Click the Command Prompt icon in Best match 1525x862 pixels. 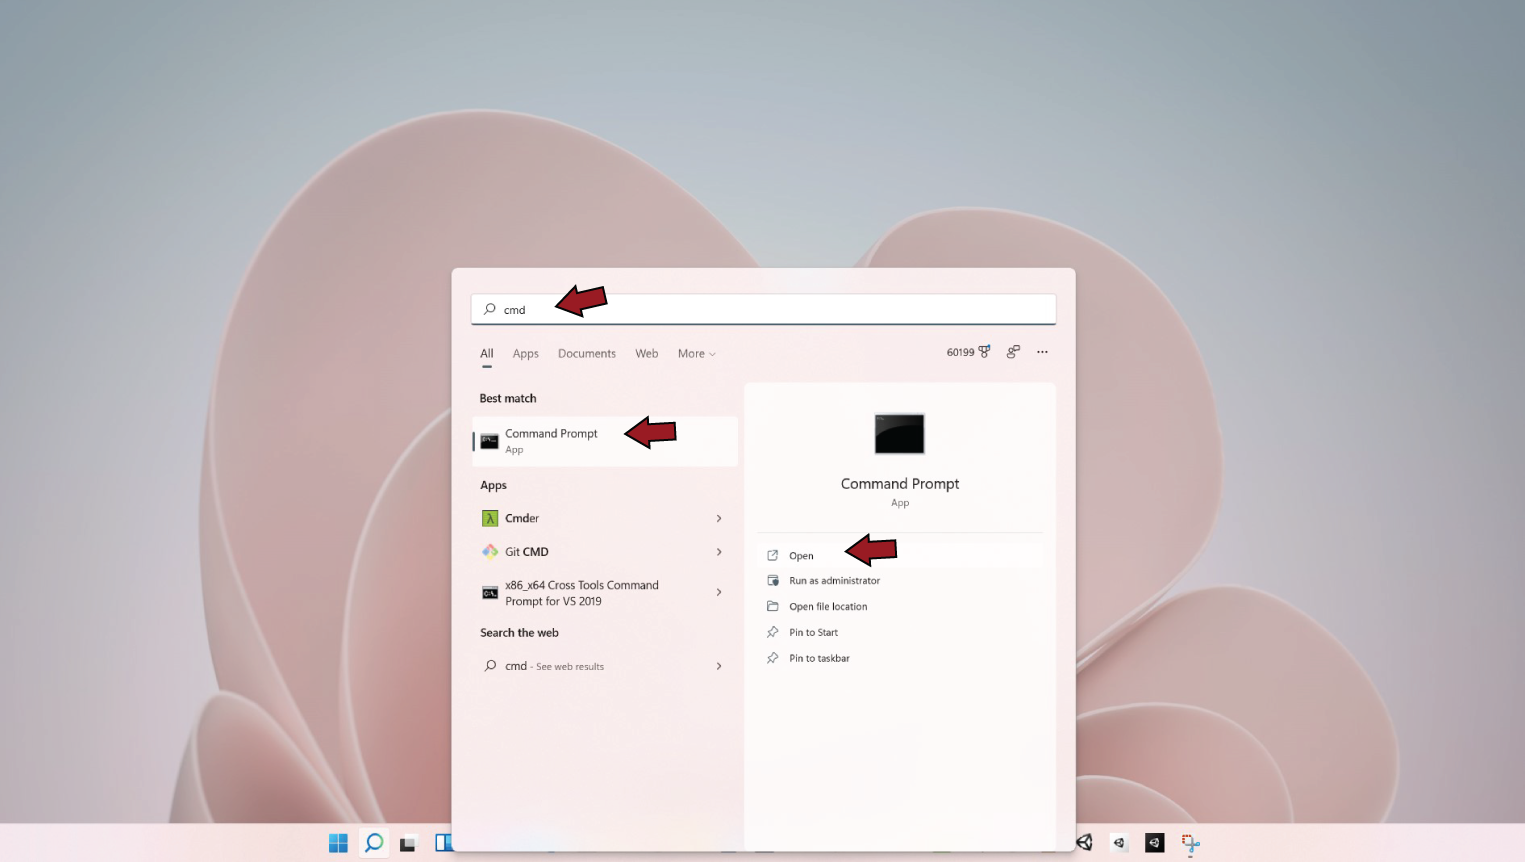click(x=489, y=441)
